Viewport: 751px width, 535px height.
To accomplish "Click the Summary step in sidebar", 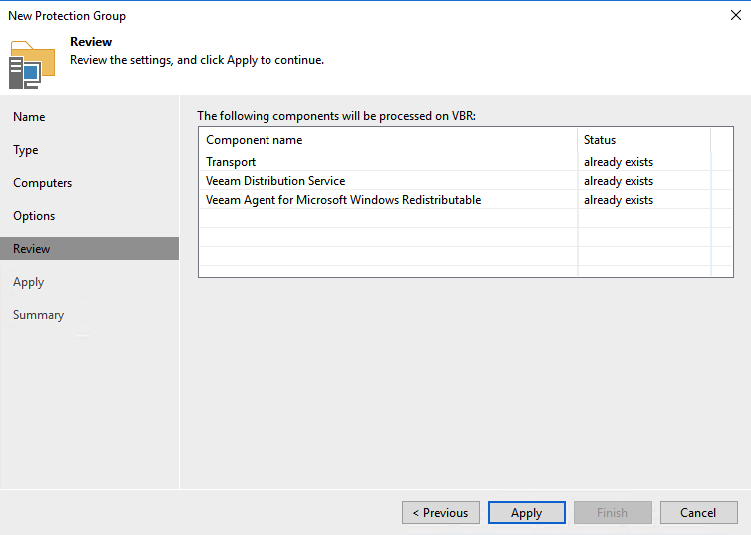I will click(39, 315).
